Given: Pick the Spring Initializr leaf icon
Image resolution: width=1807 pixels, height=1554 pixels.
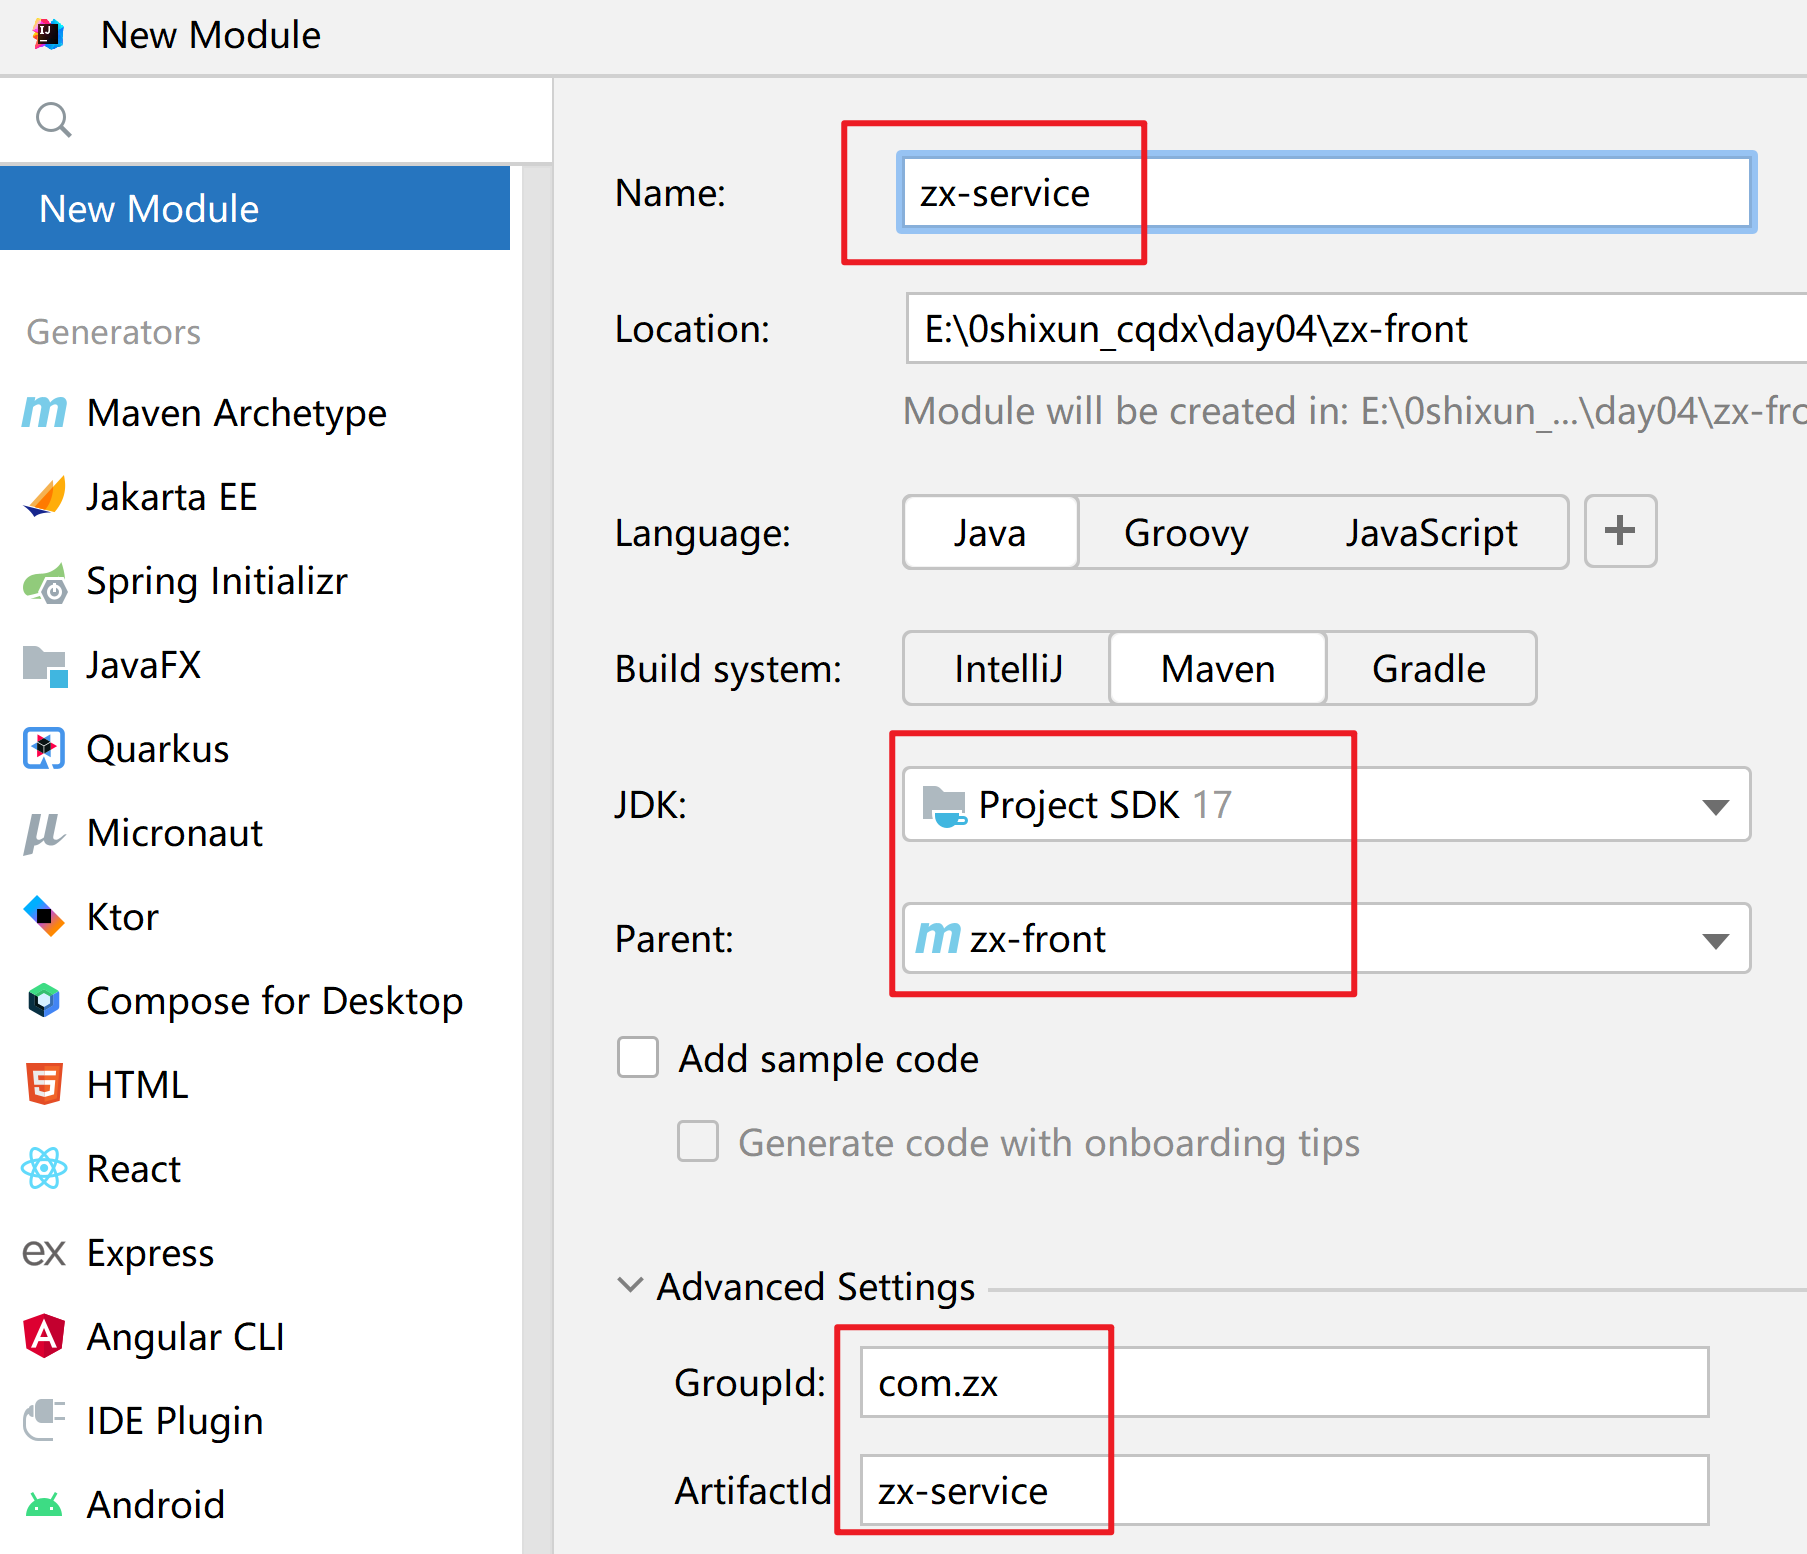Looking at the screenshot, I should click(x=45, y=582).
